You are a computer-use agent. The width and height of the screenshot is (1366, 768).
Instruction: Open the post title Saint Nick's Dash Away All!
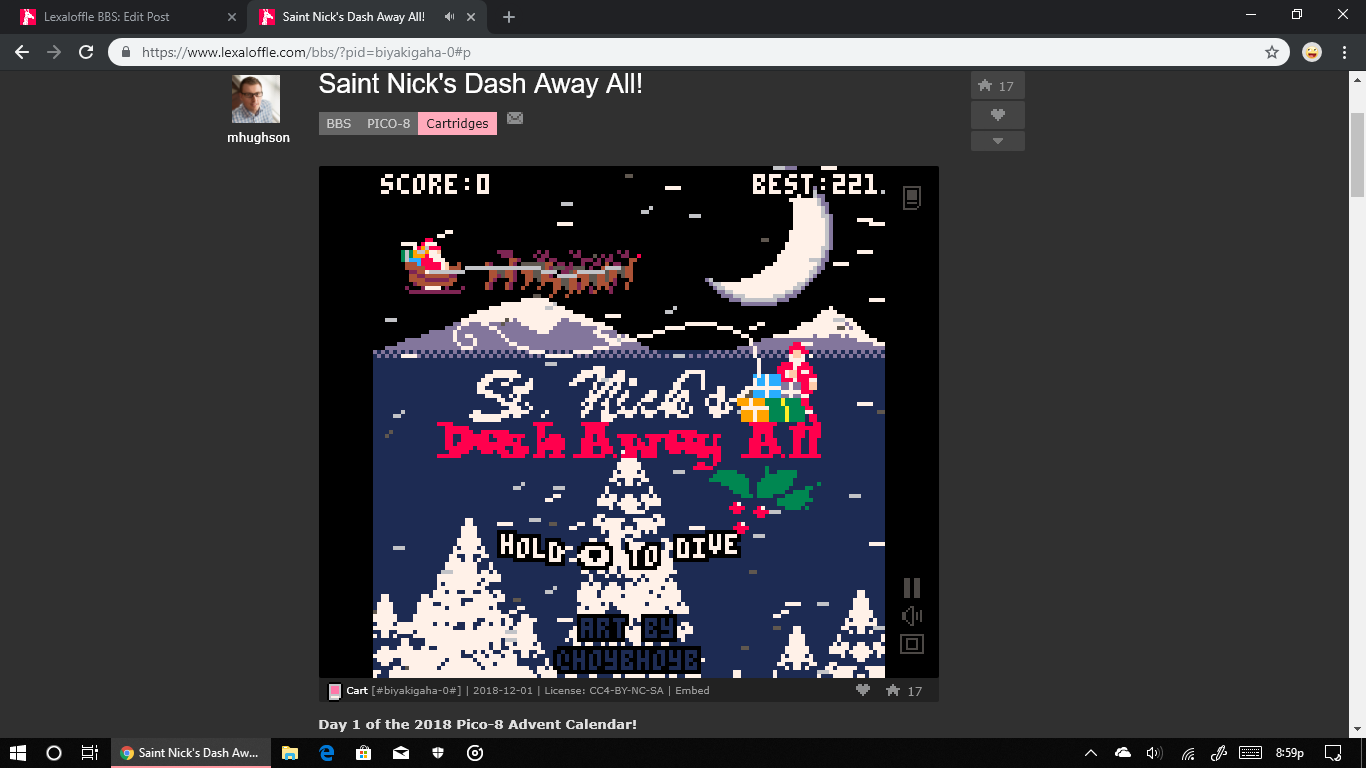coord(480,84)
